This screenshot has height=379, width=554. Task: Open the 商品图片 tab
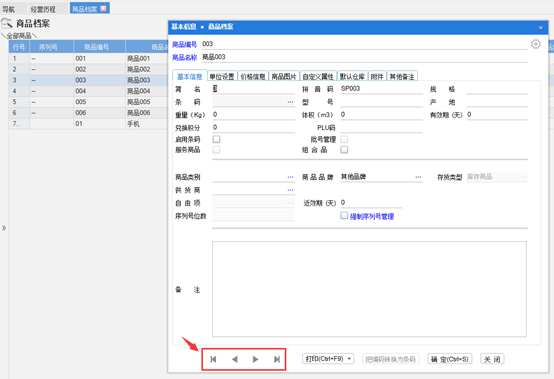(284, 77)
